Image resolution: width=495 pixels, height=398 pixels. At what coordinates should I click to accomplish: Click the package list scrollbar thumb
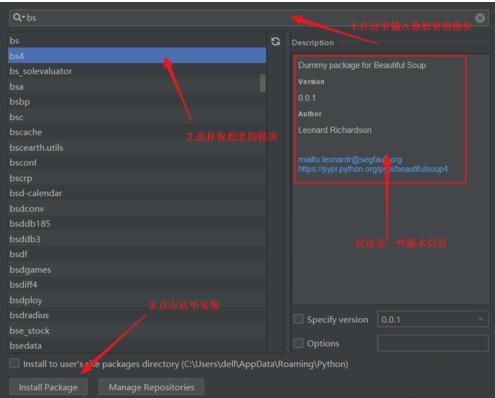click(x=263, y=83)
